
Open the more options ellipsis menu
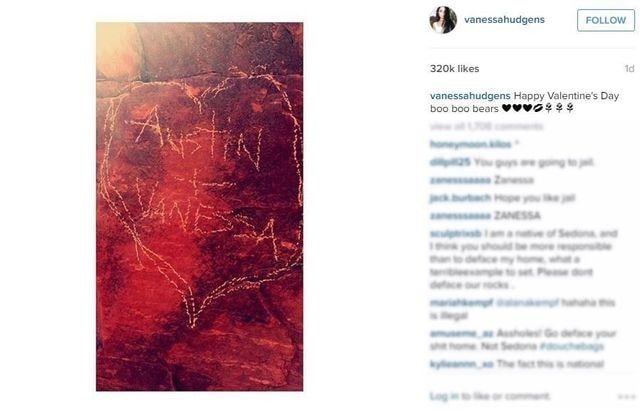click(627, 396)
